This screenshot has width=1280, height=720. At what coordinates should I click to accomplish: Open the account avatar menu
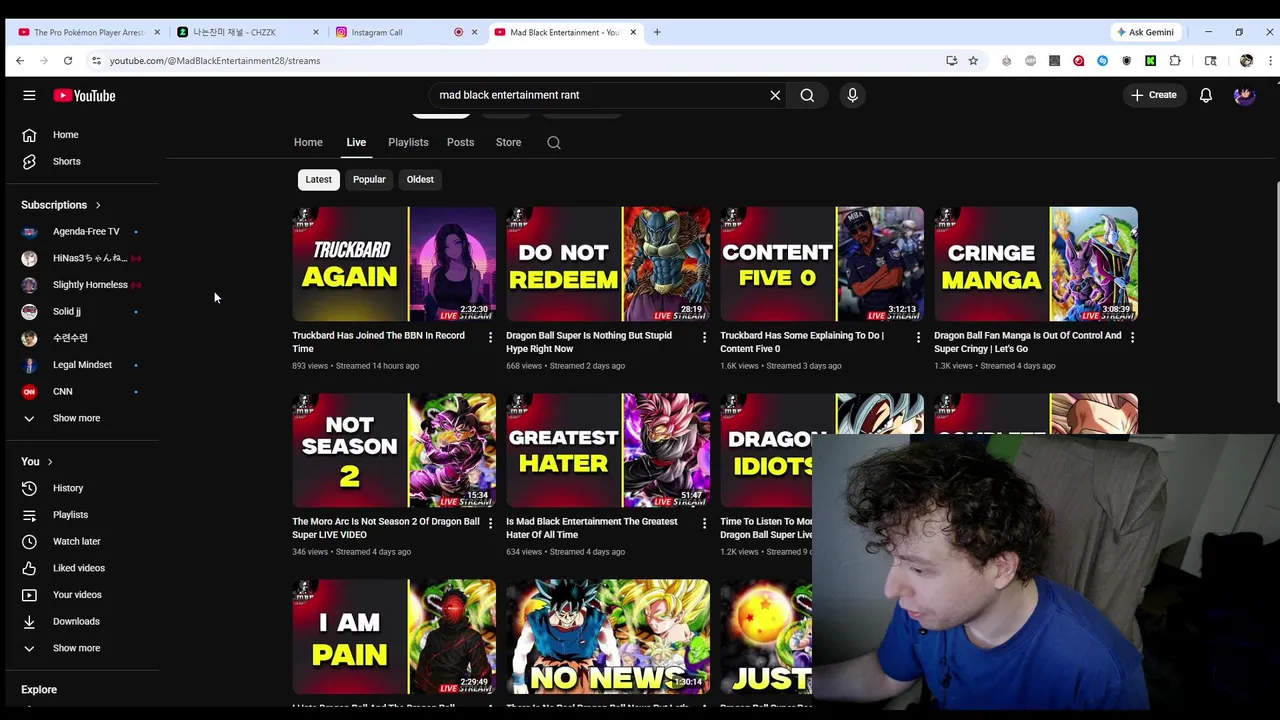point(1244,95)
